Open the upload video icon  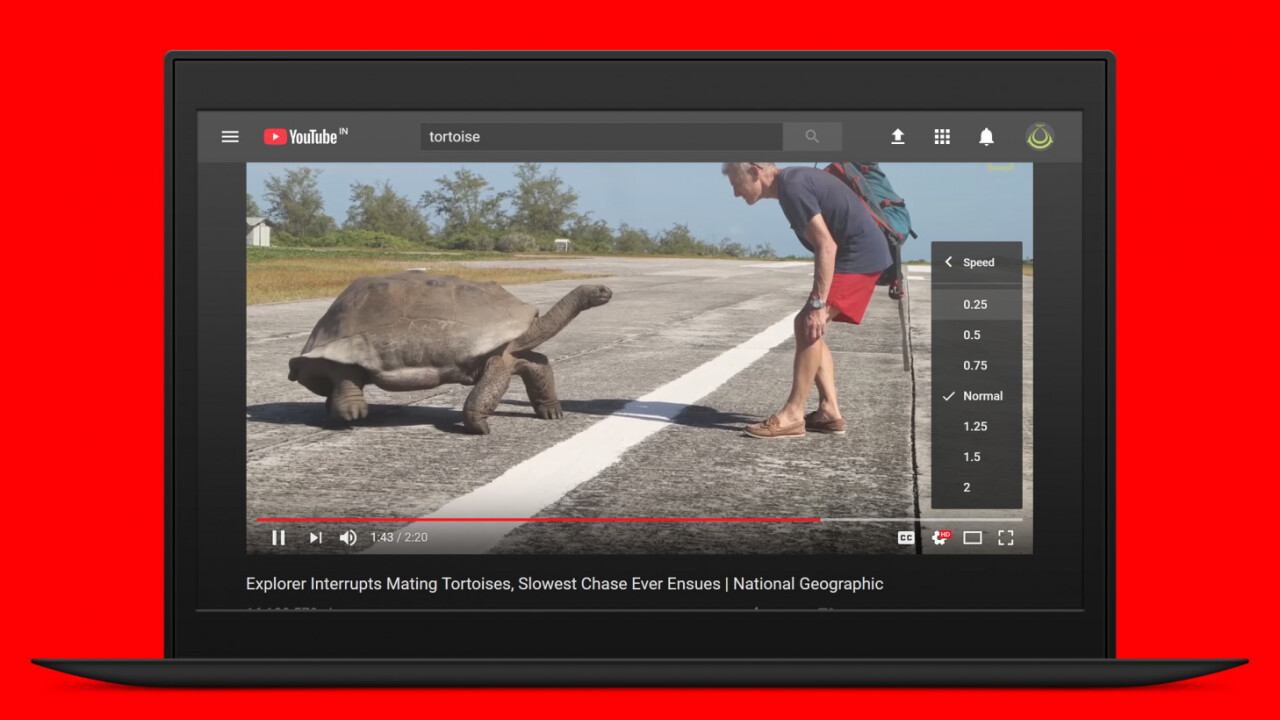click(x=898, y=137)
